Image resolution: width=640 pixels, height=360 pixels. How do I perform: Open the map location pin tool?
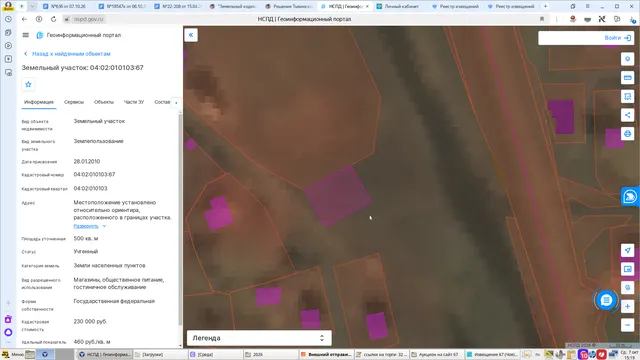click(627, 59)
